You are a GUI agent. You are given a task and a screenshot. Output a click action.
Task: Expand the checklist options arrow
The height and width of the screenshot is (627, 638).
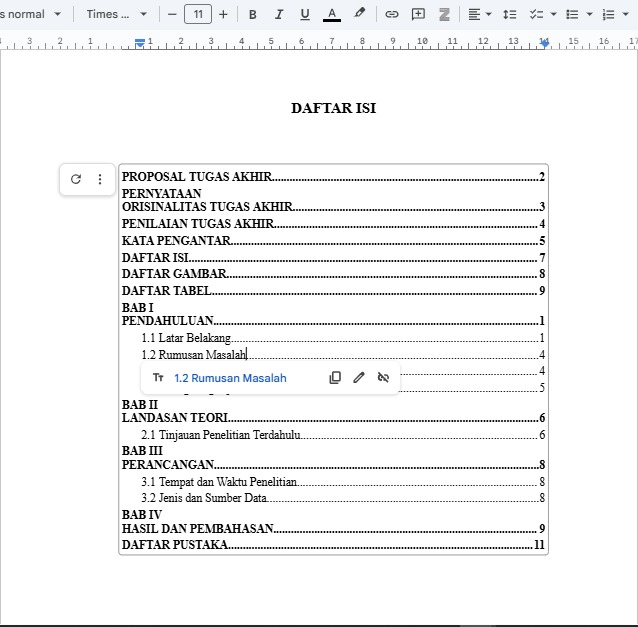tap(553, 15)
